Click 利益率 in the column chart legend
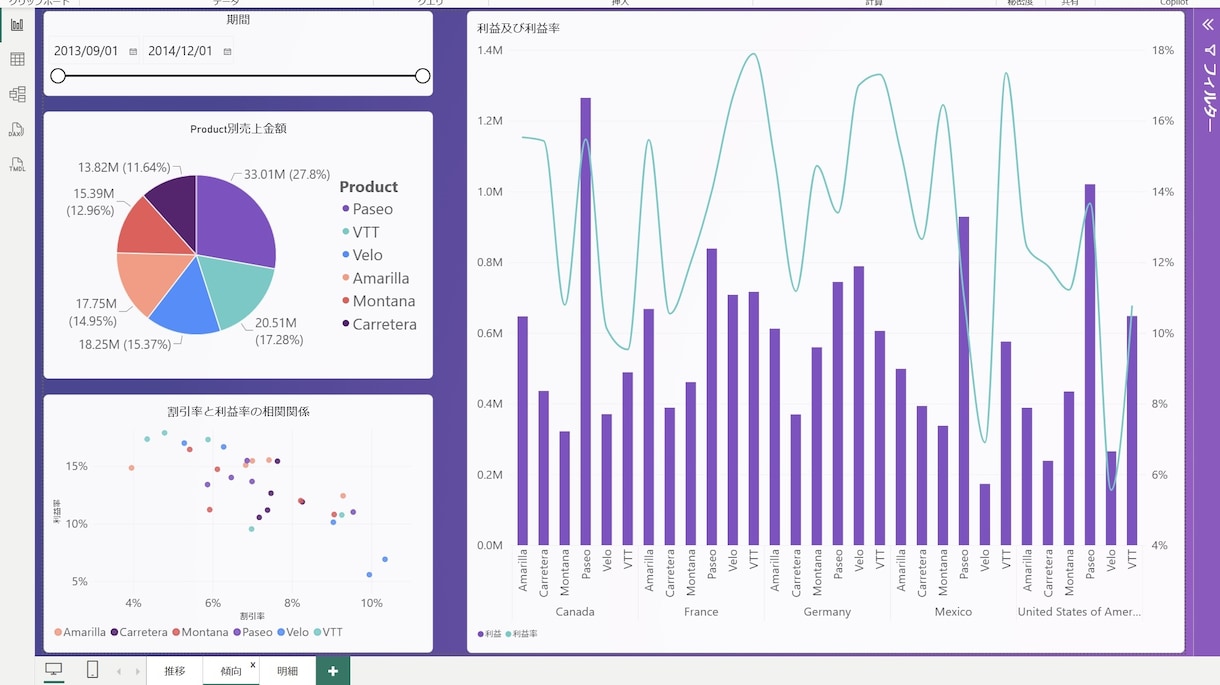 pyautogui.click(x=521, y=634)
